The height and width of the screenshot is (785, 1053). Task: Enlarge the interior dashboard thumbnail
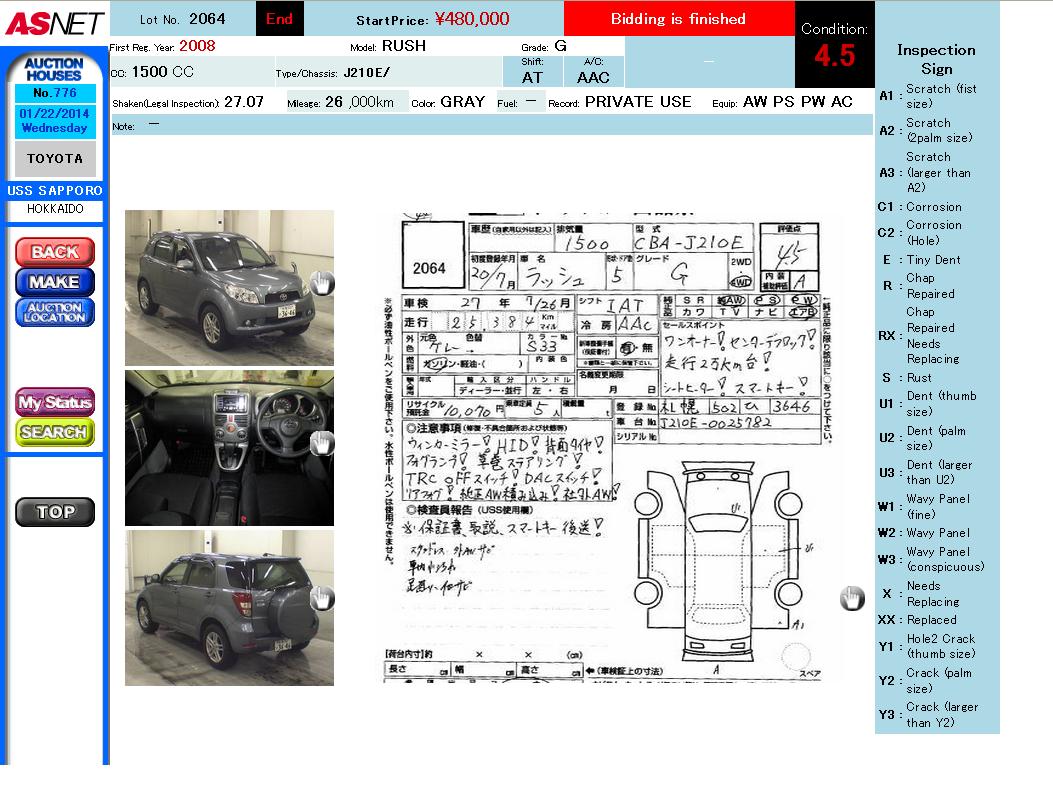coord(229,448)
